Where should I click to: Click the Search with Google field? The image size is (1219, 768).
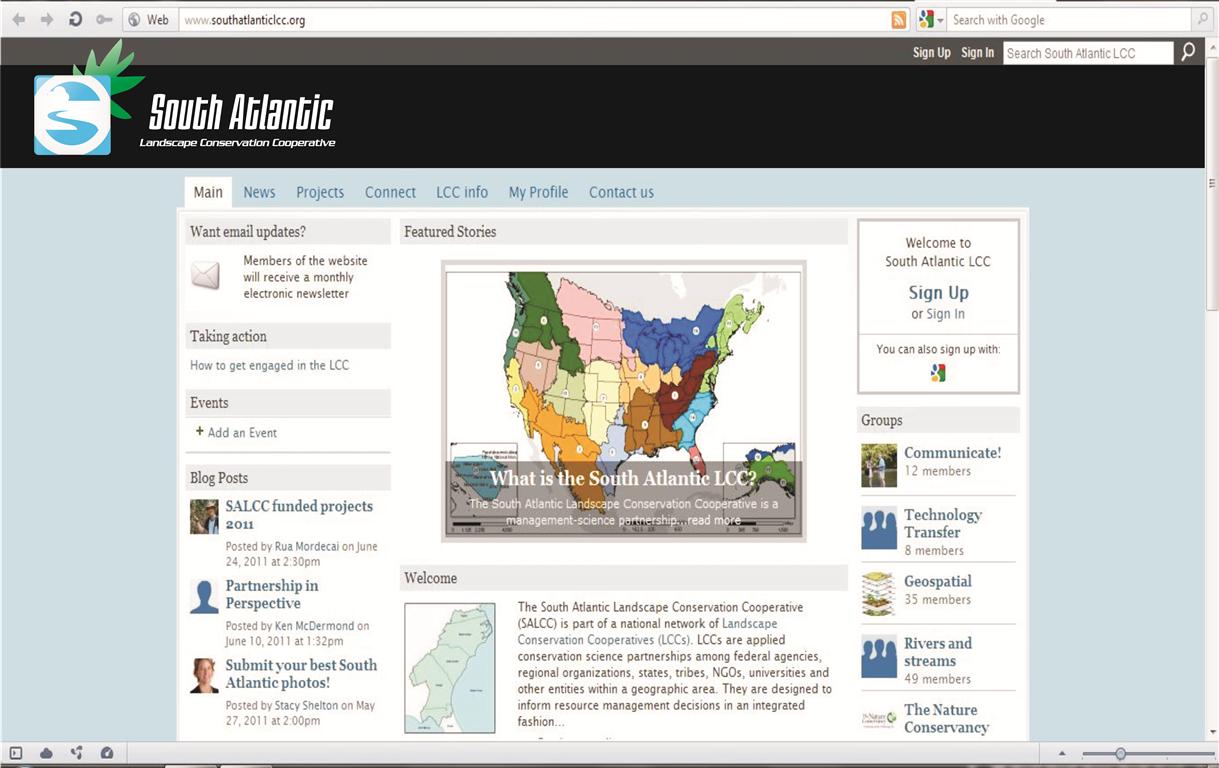(x=1070, y=19)
